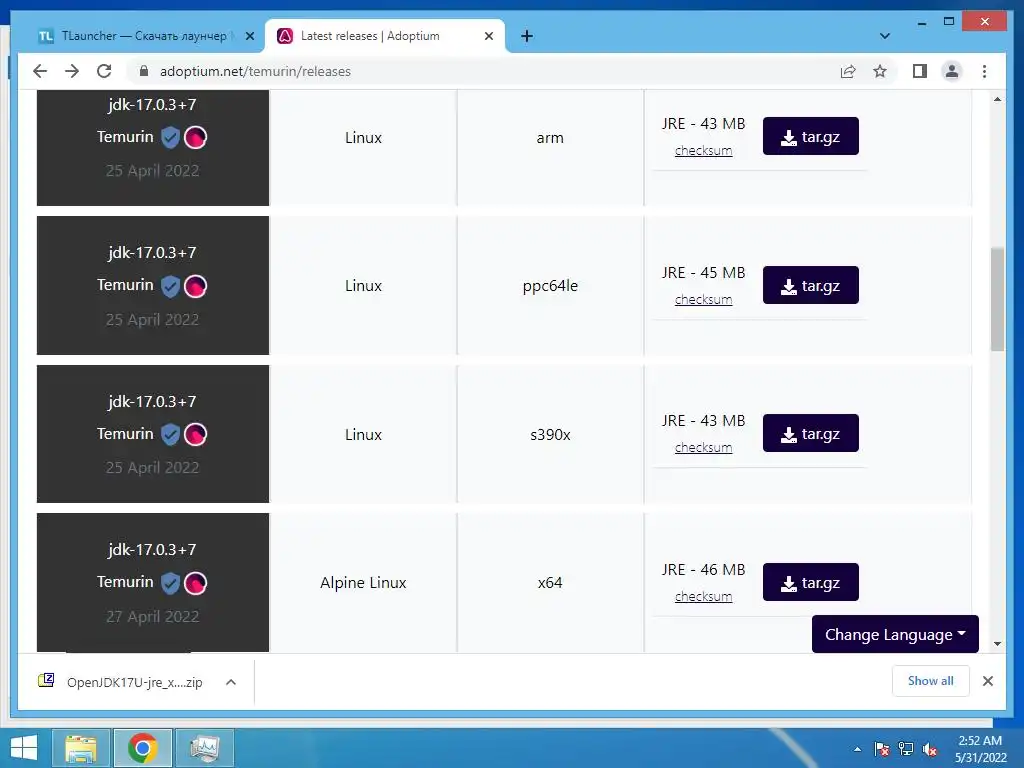Click the page scroll down arrow
The height and width of the screenshot is (768, 1024).
coord(997,644)
